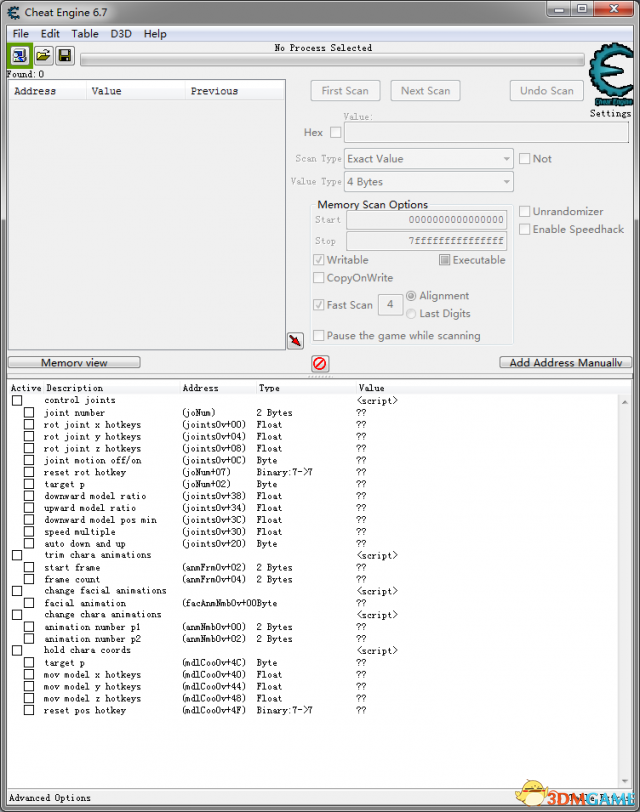
Task: Click the save floppy disk icon
Action: coord(65,56)
